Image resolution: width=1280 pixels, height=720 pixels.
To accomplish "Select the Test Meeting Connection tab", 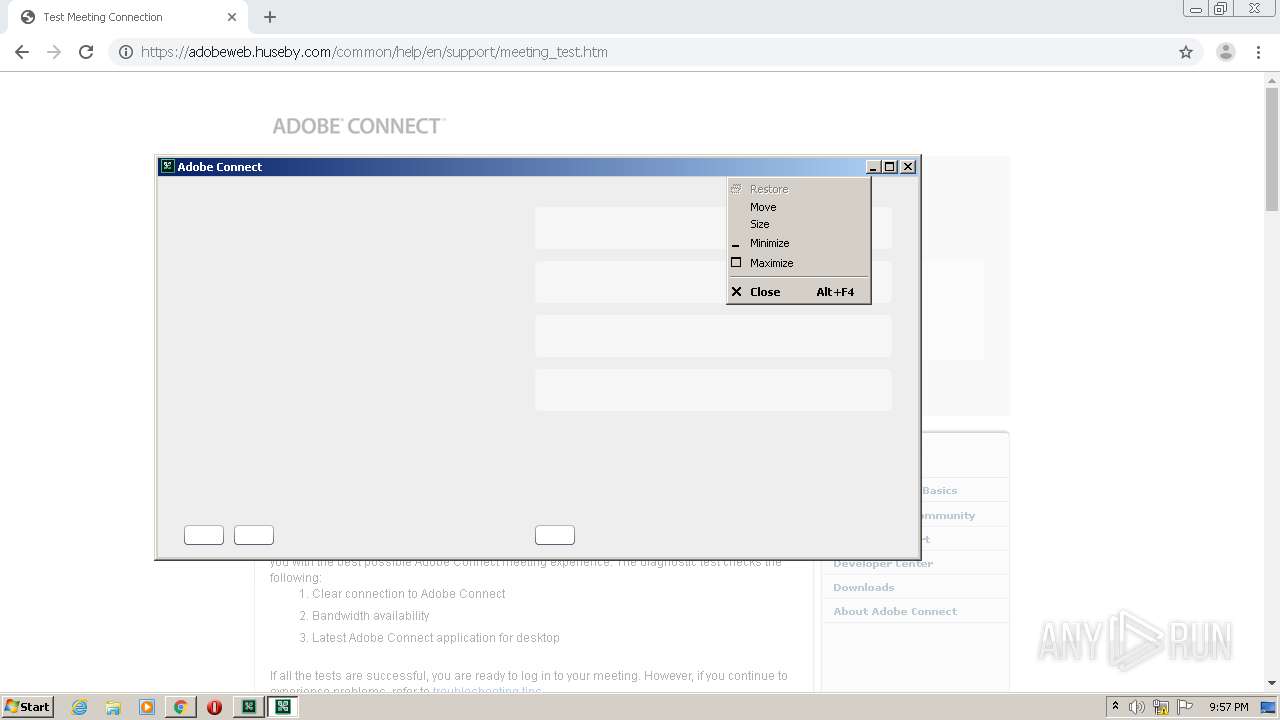I will pyautogui.click(x=127, y=17).
